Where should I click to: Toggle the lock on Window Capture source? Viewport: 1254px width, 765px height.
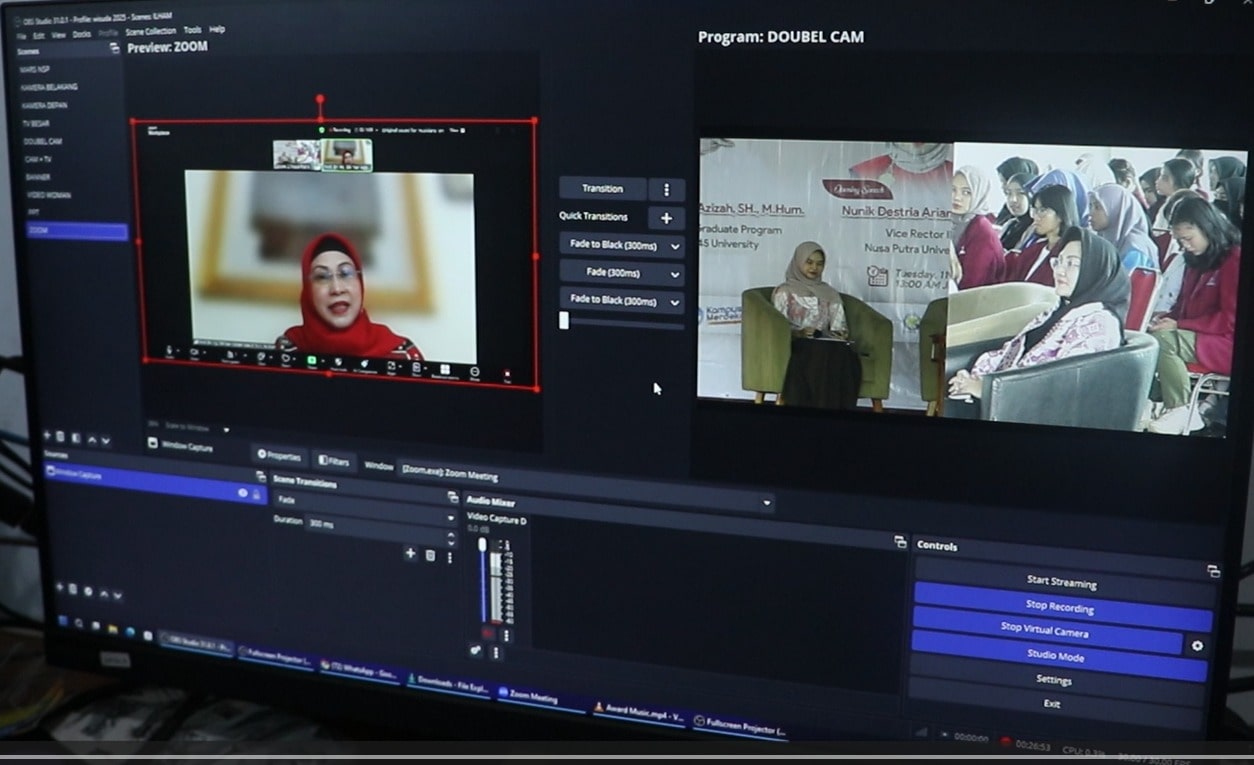pos(256,494)
